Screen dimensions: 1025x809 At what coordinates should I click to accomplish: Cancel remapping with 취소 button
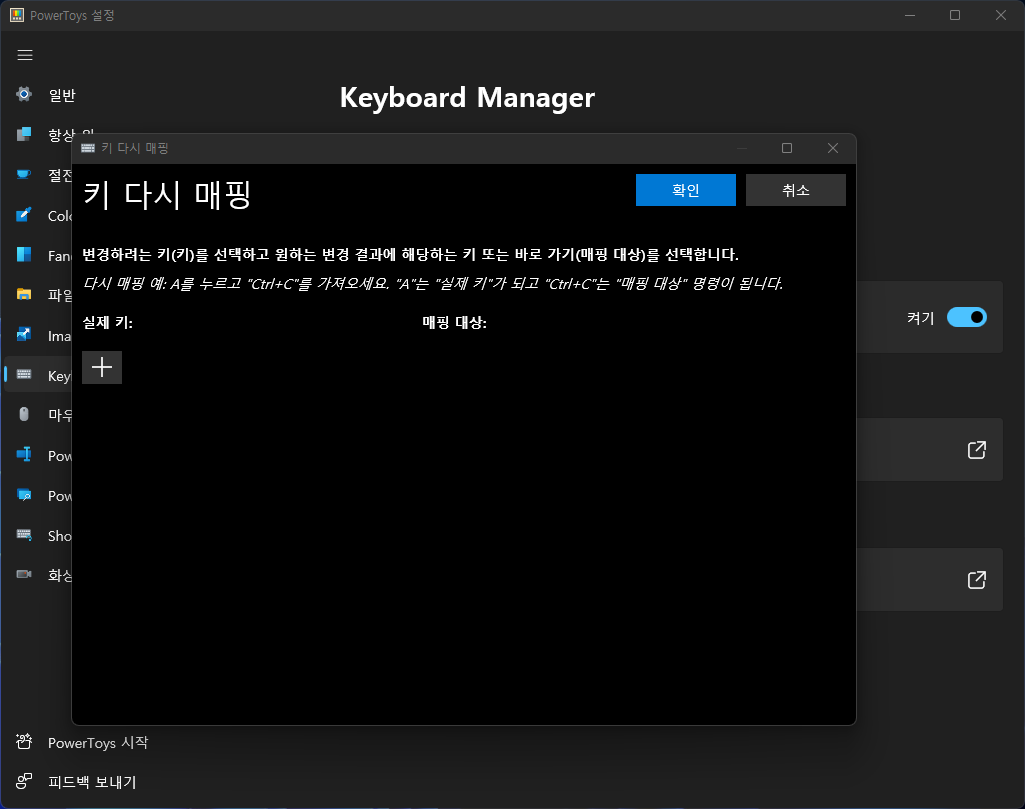click(796, 190)
